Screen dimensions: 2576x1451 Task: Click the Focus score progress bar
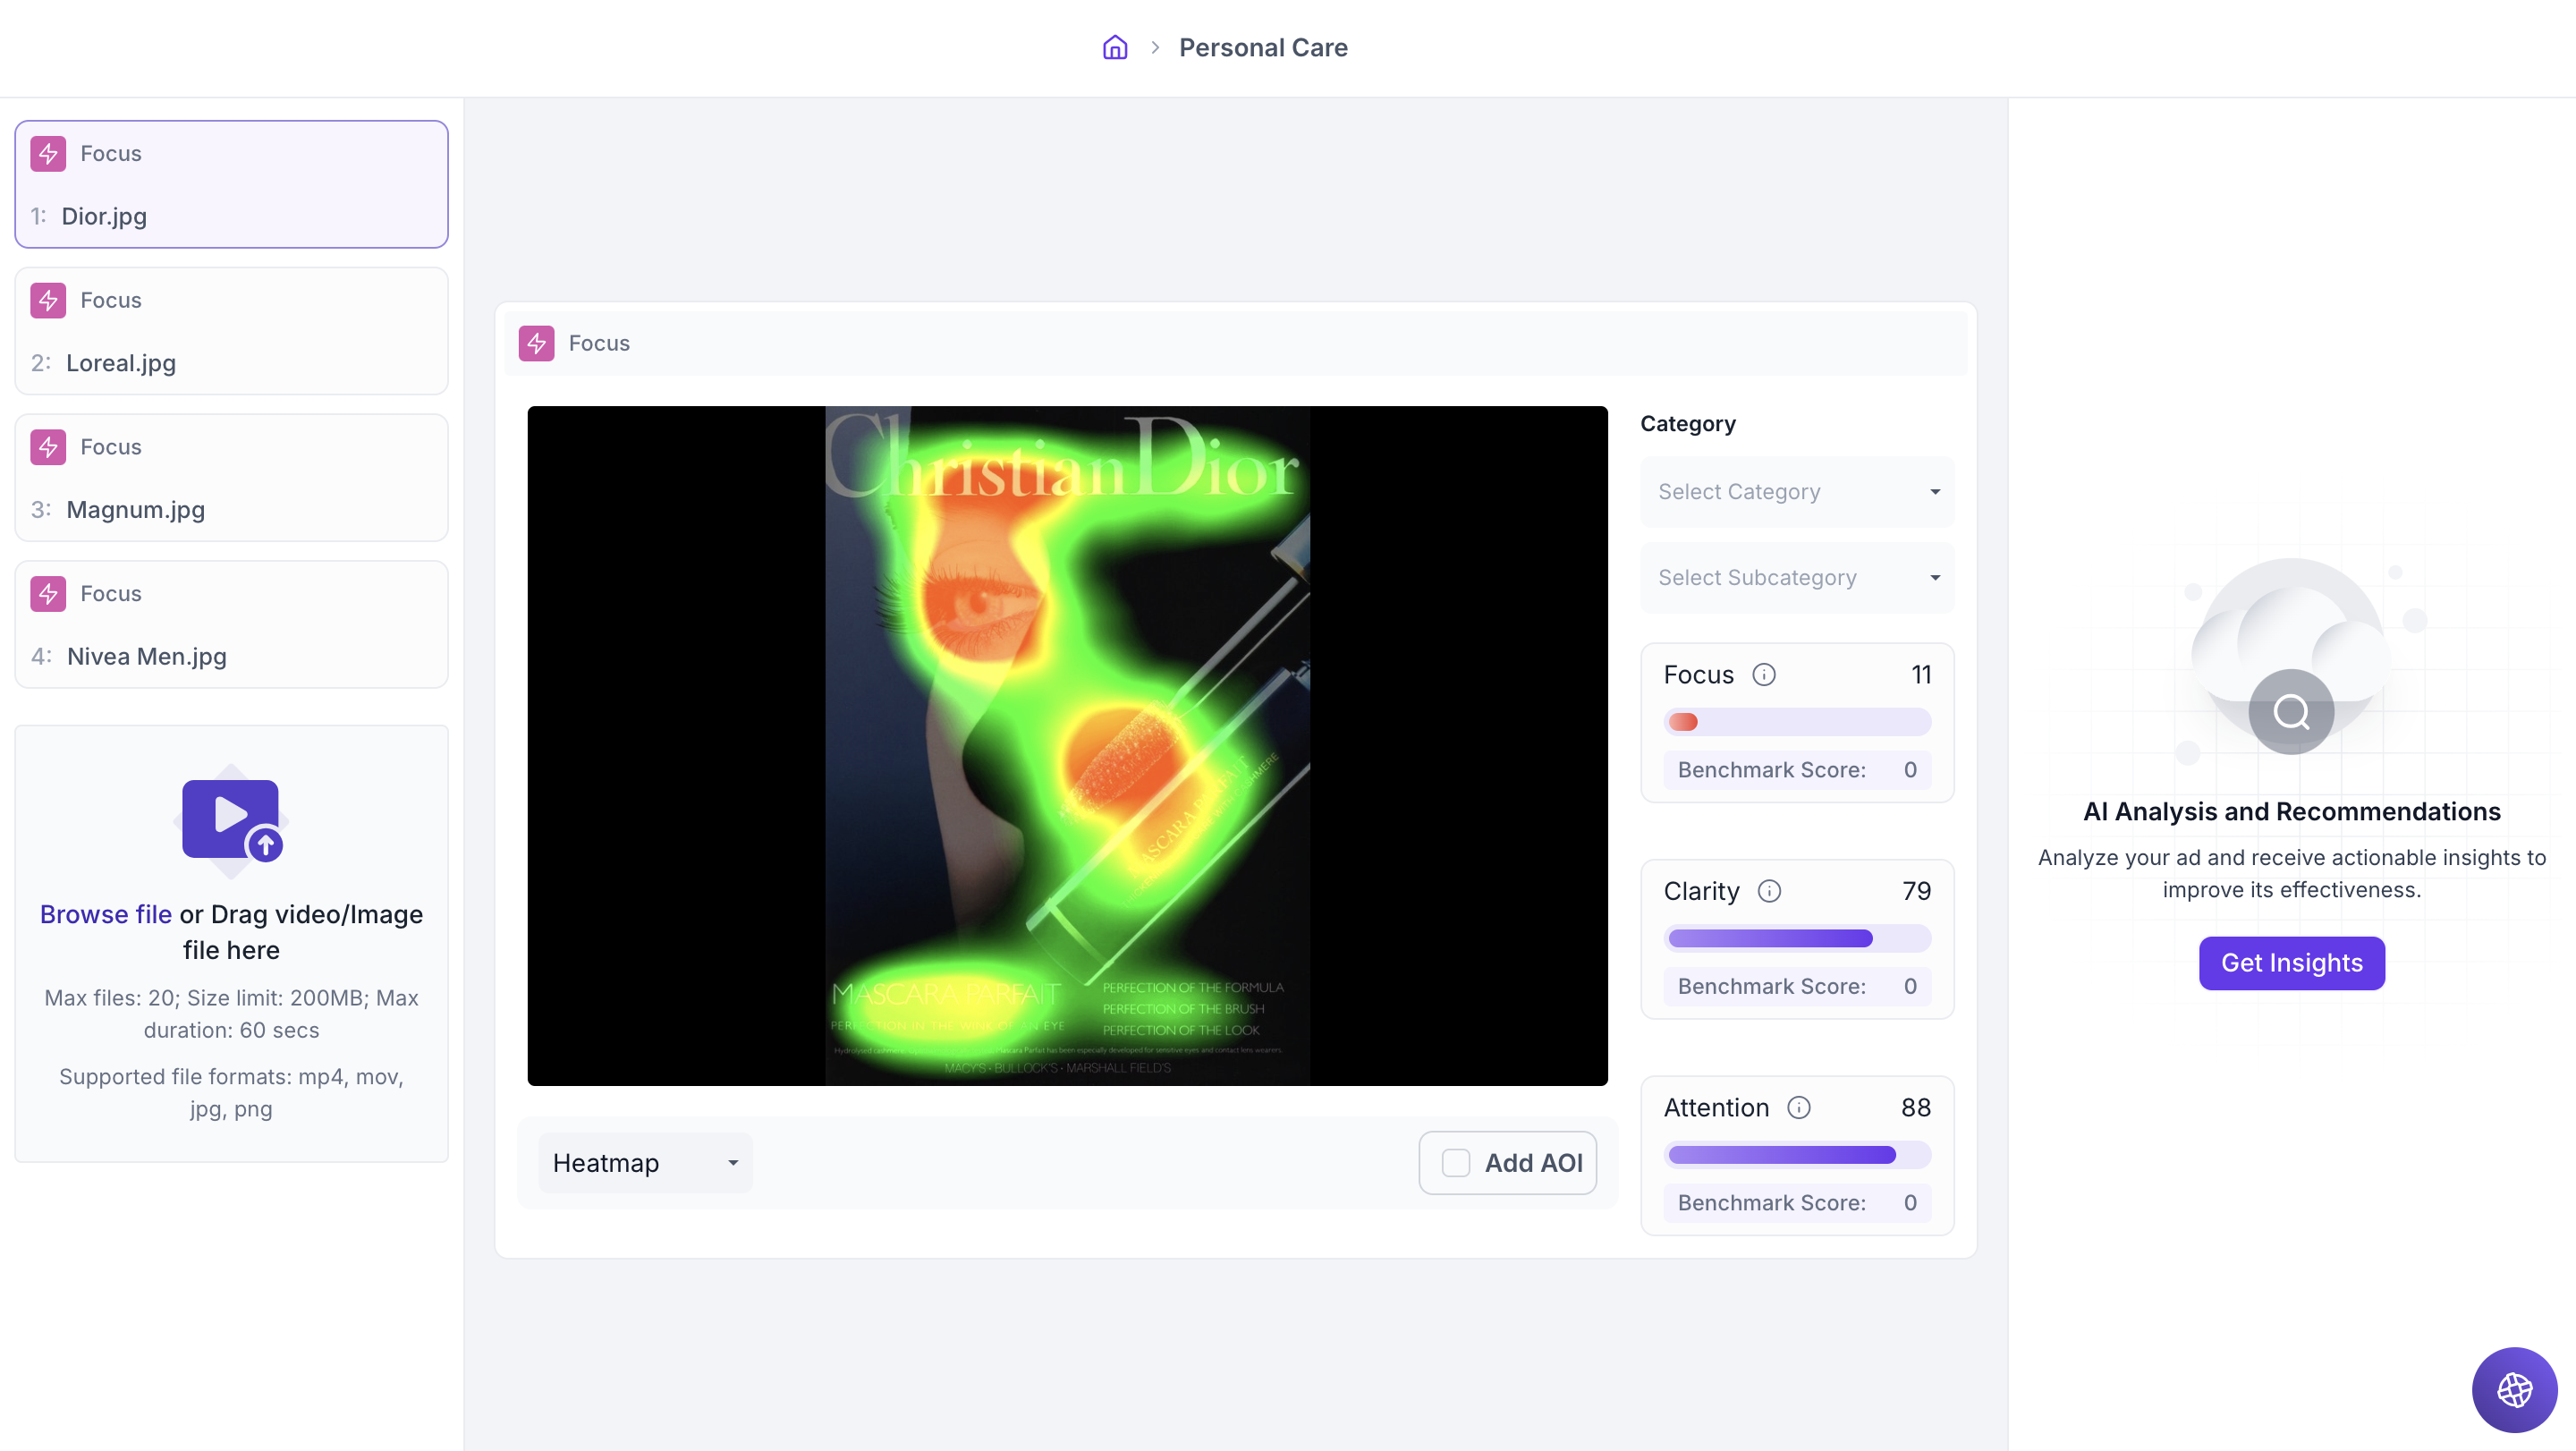click(1797, 722)
